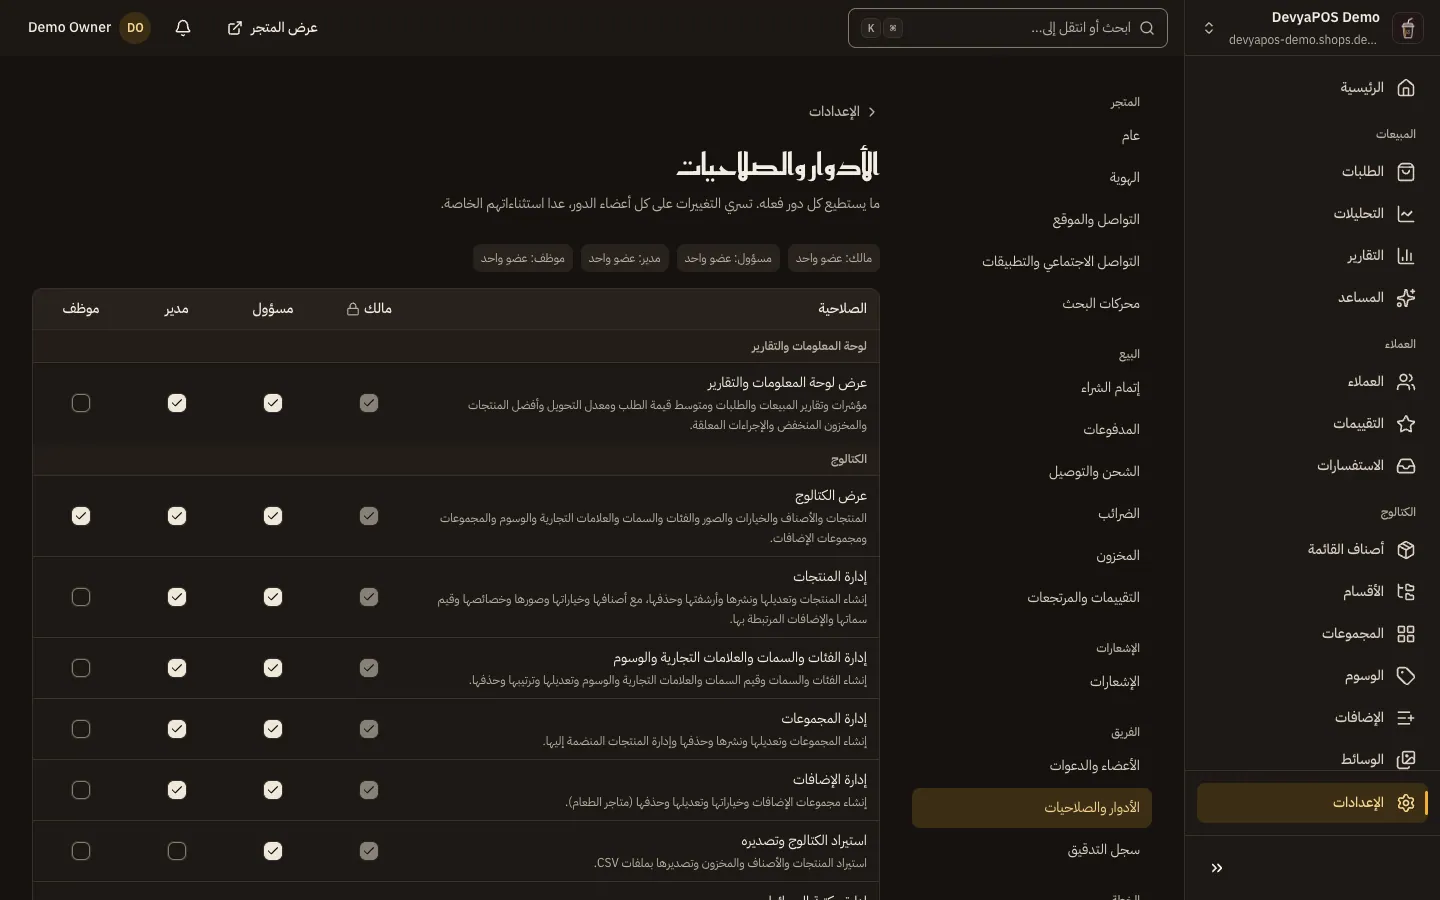The height and width of the screenshot is (900, 1440).
Task: Toggle مسؤول checkbox for إدارة الإضافات
Action: click(x=273, y=790)
